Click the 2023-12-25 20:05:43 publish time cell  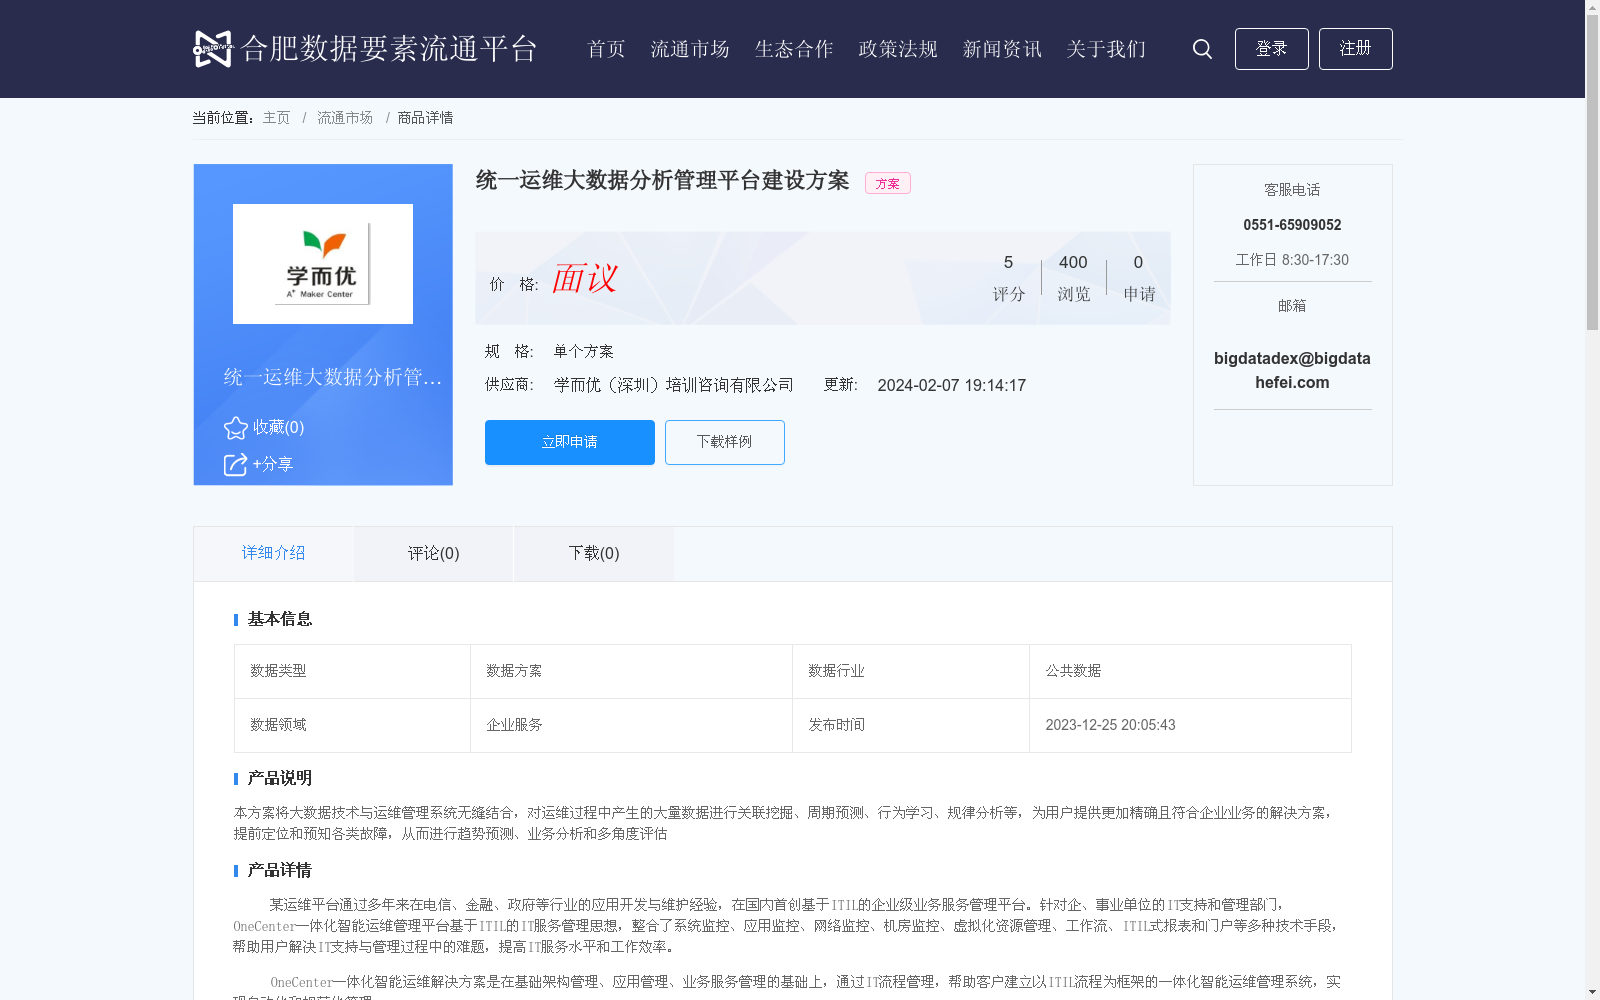click(1190, 725)
